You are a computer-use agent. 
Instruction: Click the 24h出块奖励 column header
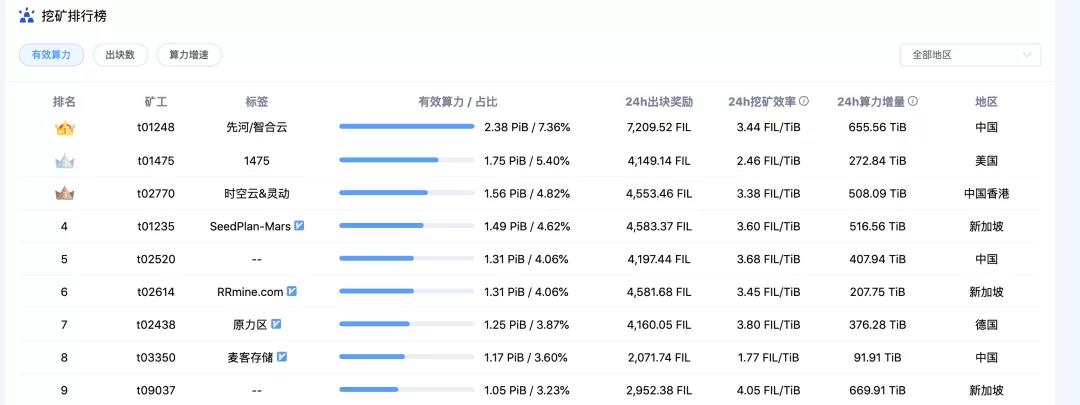[x=659, y=102]
